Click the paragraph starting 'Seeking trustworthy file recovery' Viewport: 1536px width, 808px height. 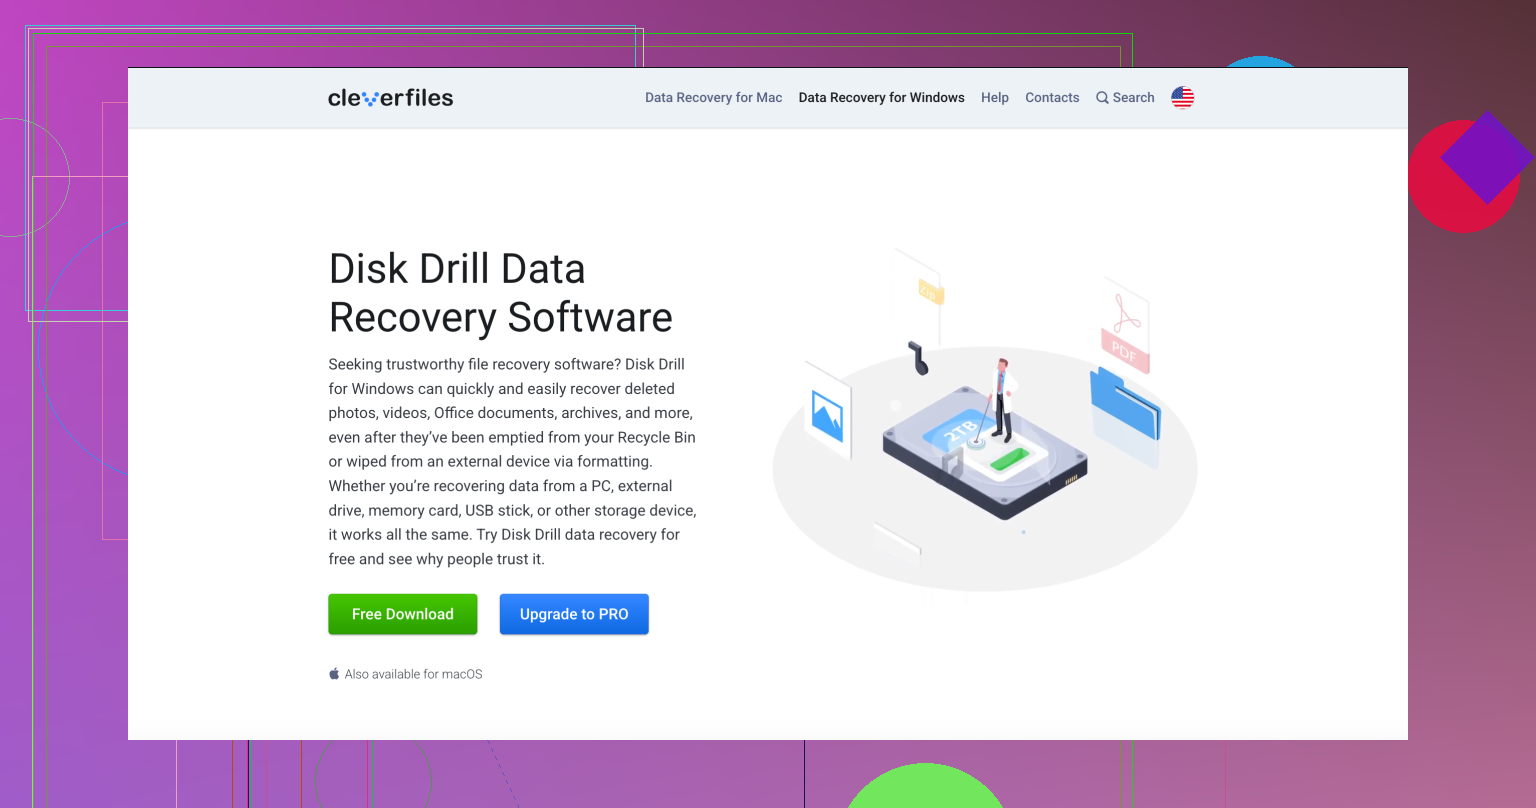[x=513, y=461]
